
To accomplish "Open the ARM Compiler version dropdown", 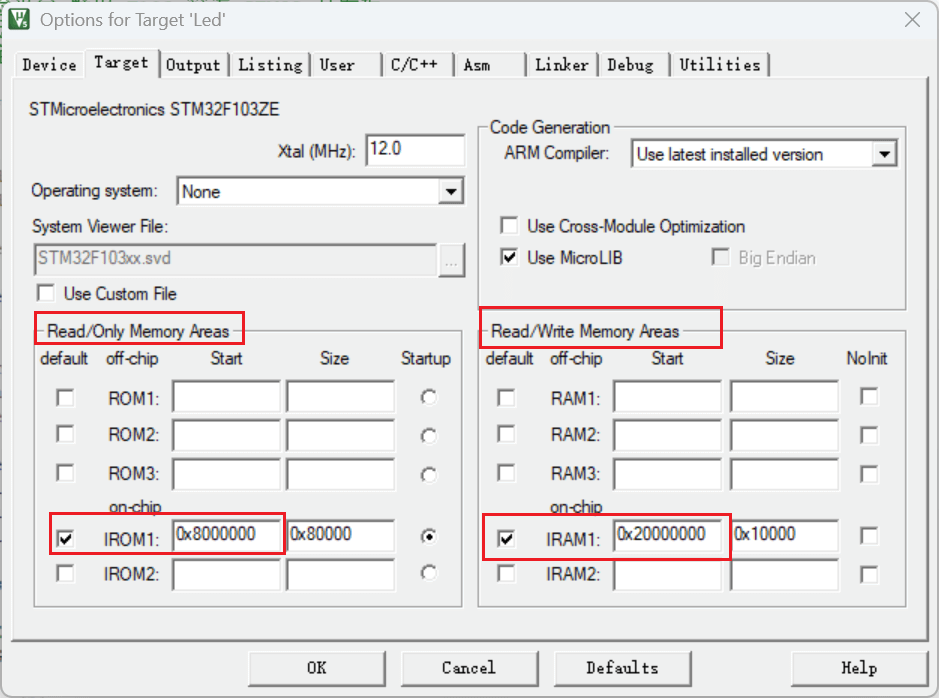I will click(882, 155).
